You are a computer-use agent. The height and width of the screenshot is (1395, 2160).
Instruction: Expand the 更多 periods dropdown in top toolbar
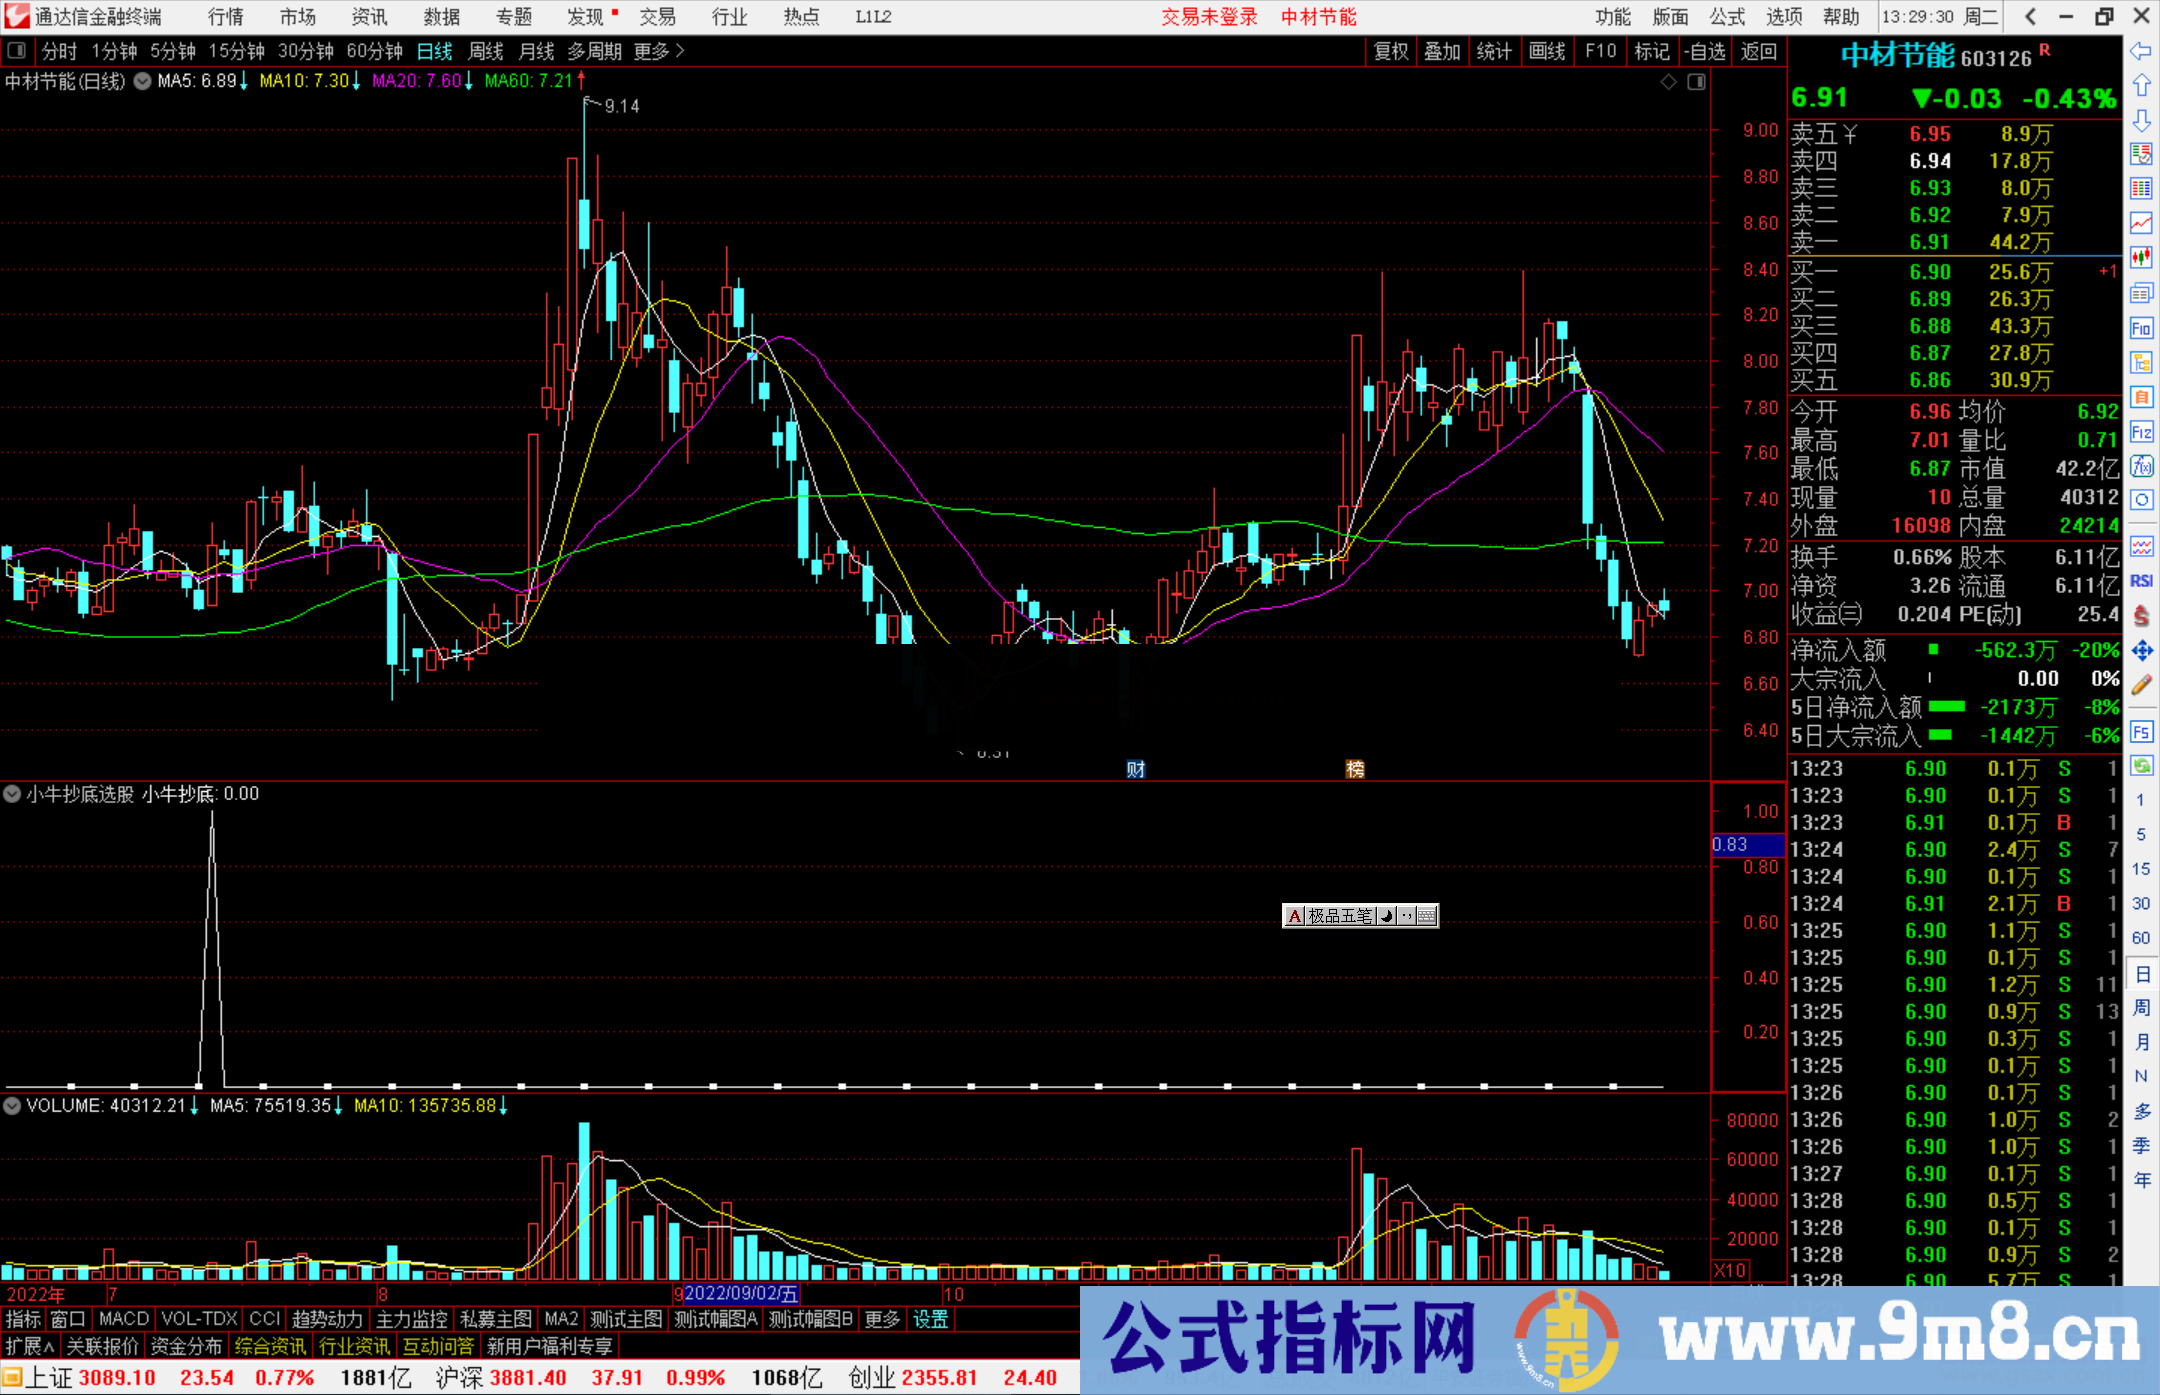(659, 51)
